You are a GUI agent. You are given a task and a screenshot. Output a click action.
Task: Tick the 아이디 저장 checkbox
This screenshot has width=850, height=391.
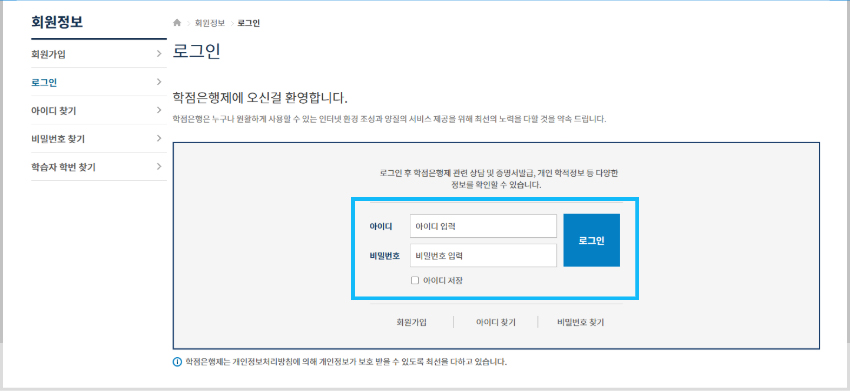click(415, 280)
